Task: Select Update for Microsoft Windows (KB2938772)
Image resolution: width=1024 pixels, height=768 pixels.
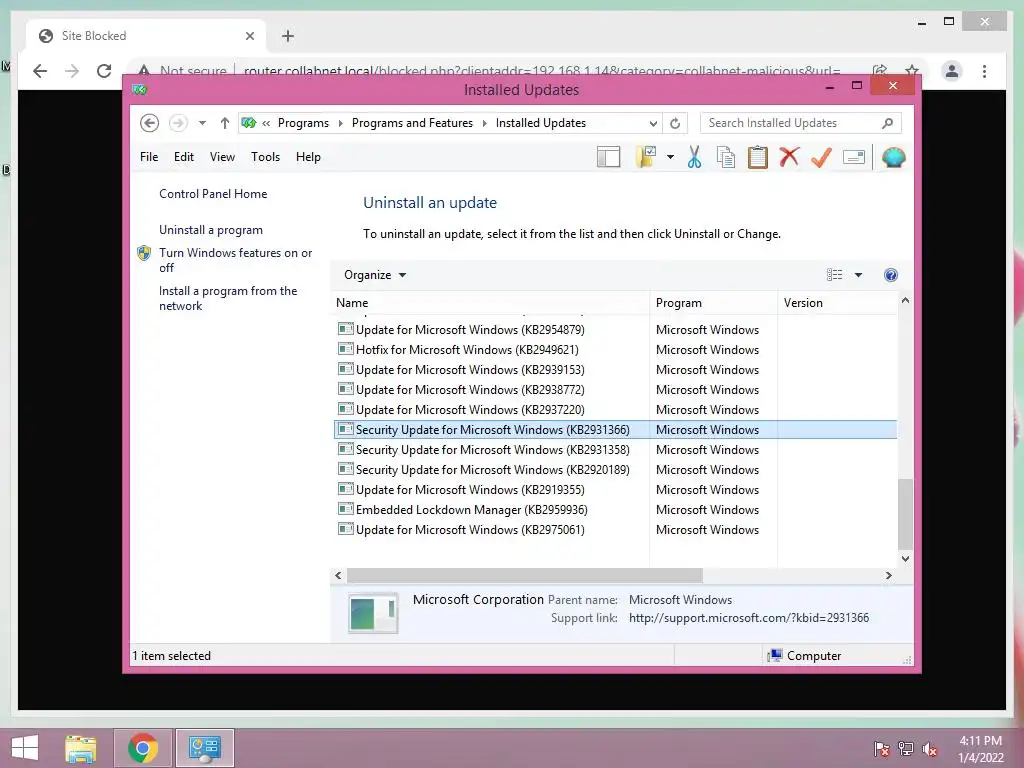Action: 616,390
